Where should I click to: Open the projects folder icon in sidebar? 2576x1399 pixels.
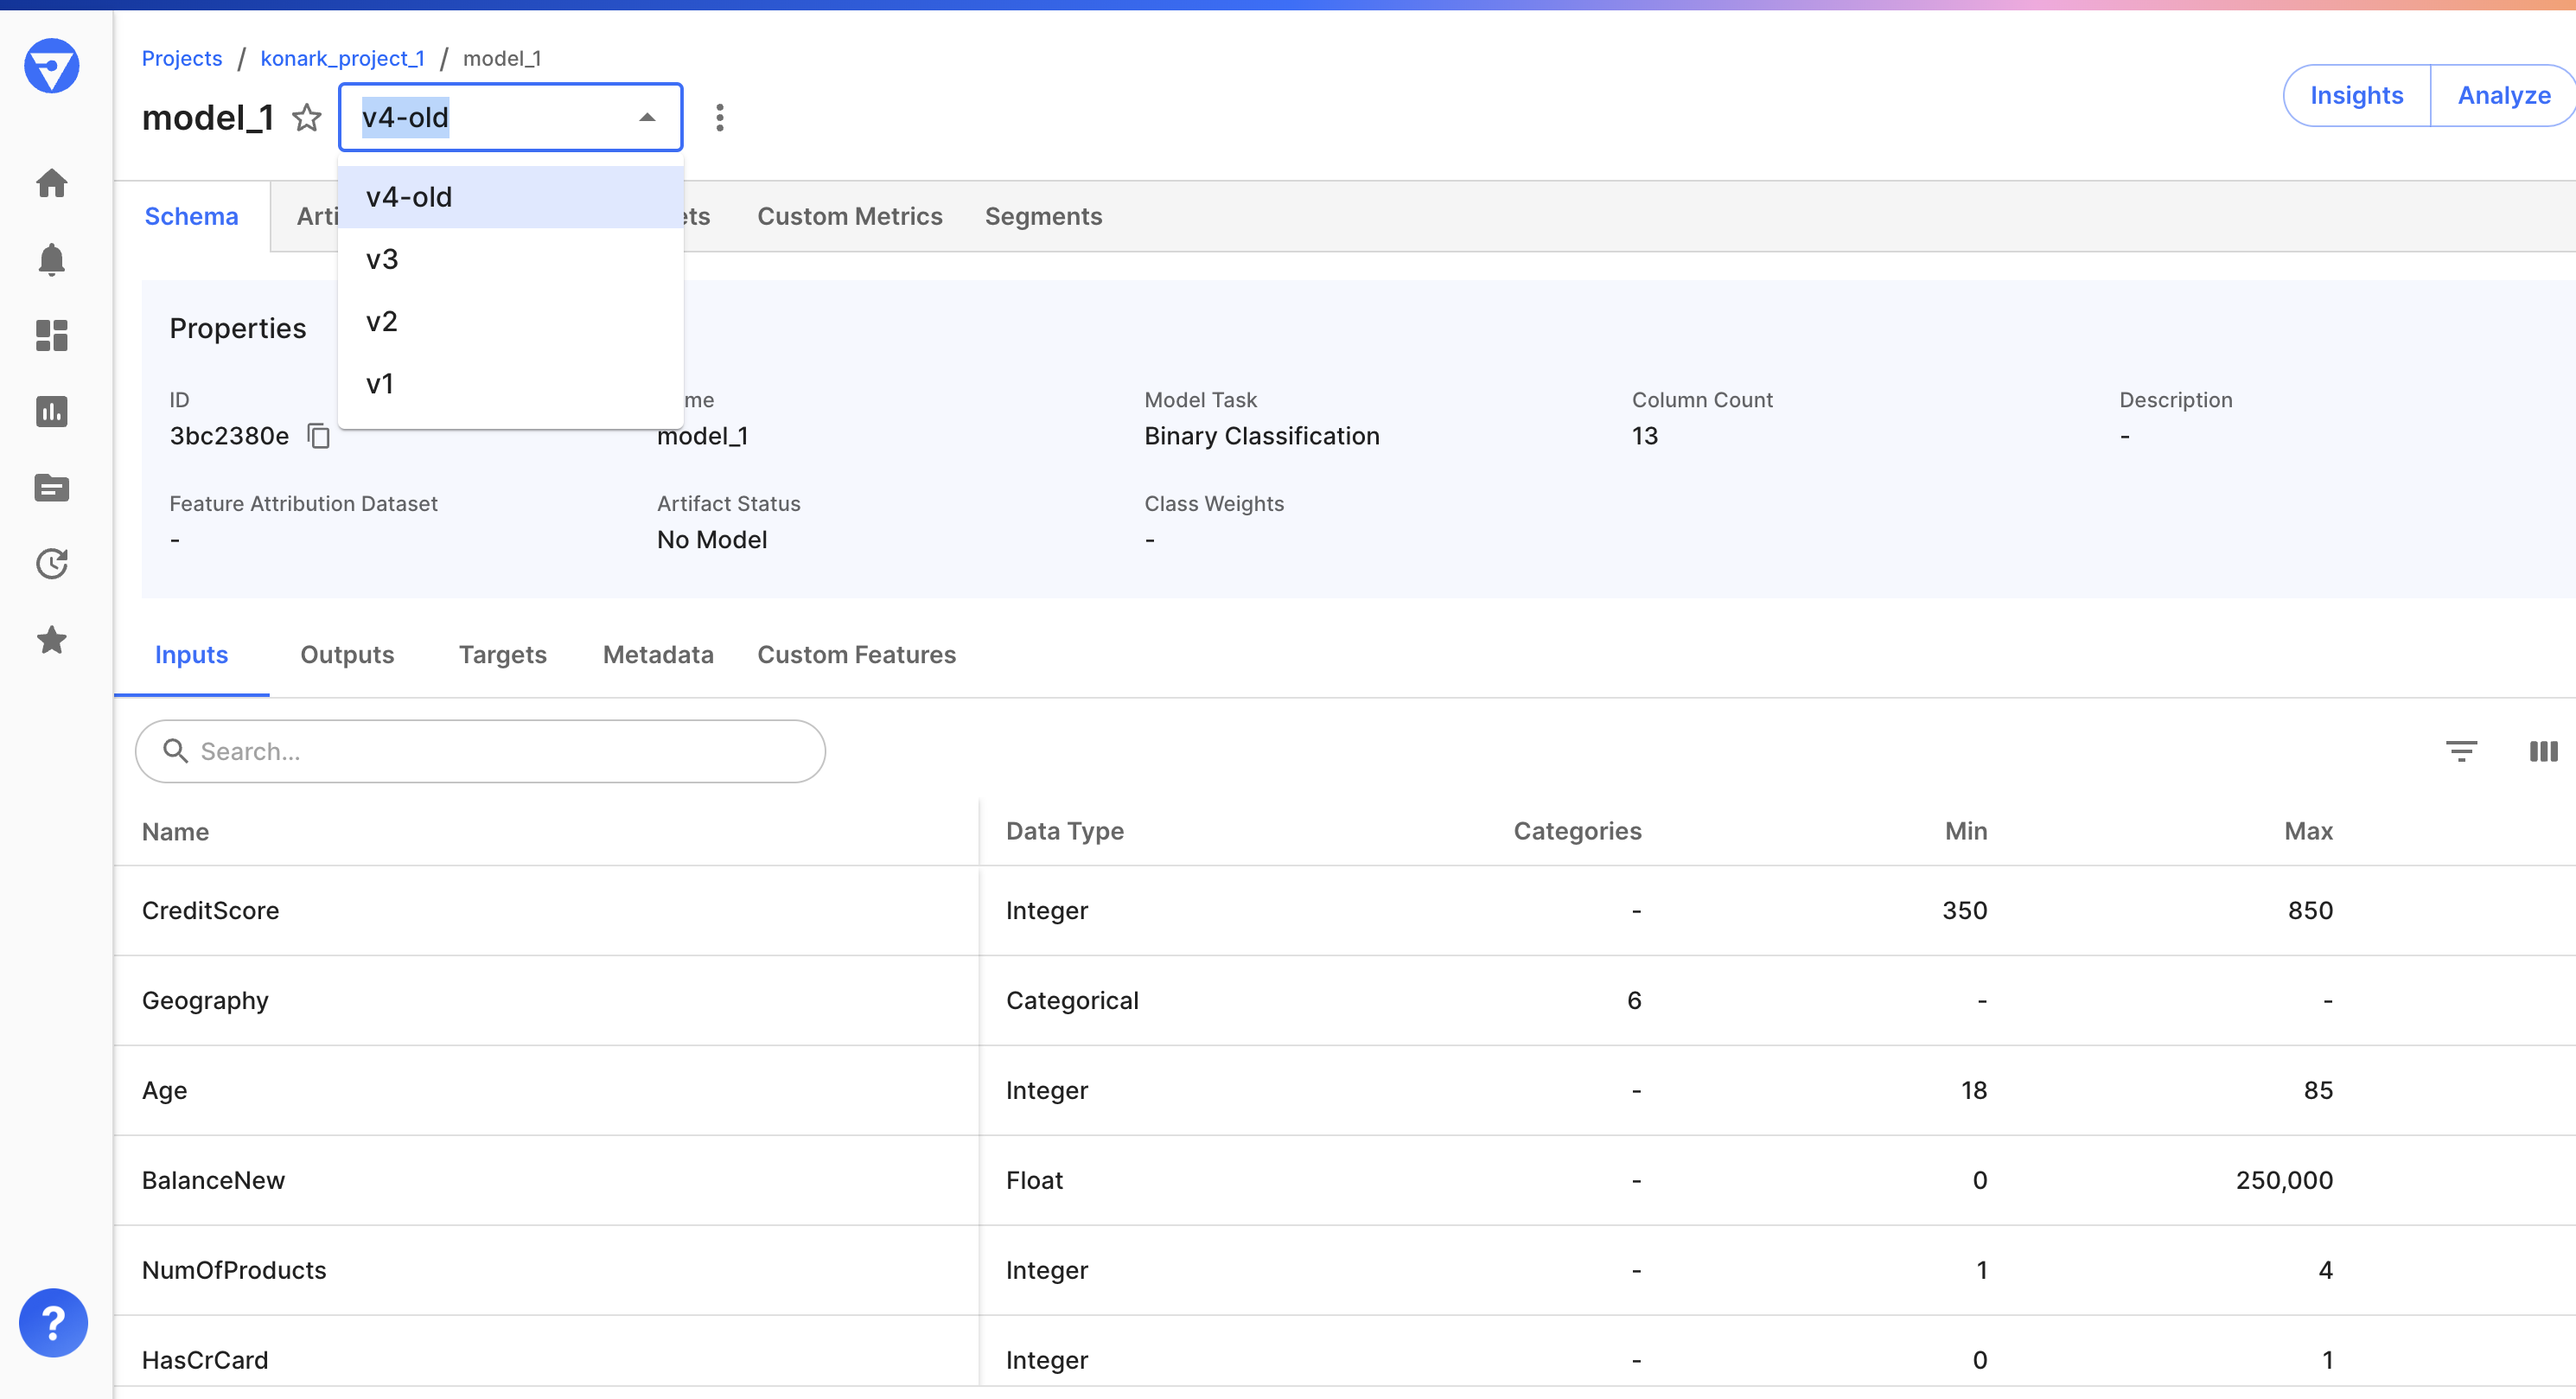tap(51, 488)
